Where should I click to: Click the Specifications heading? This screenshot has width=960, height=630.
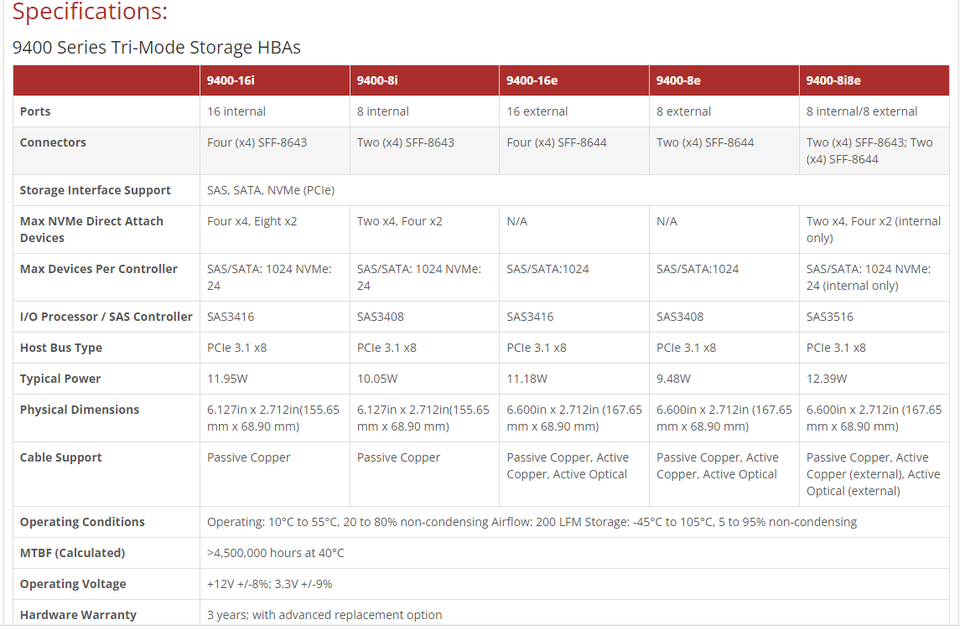click(x=90, y=13)
